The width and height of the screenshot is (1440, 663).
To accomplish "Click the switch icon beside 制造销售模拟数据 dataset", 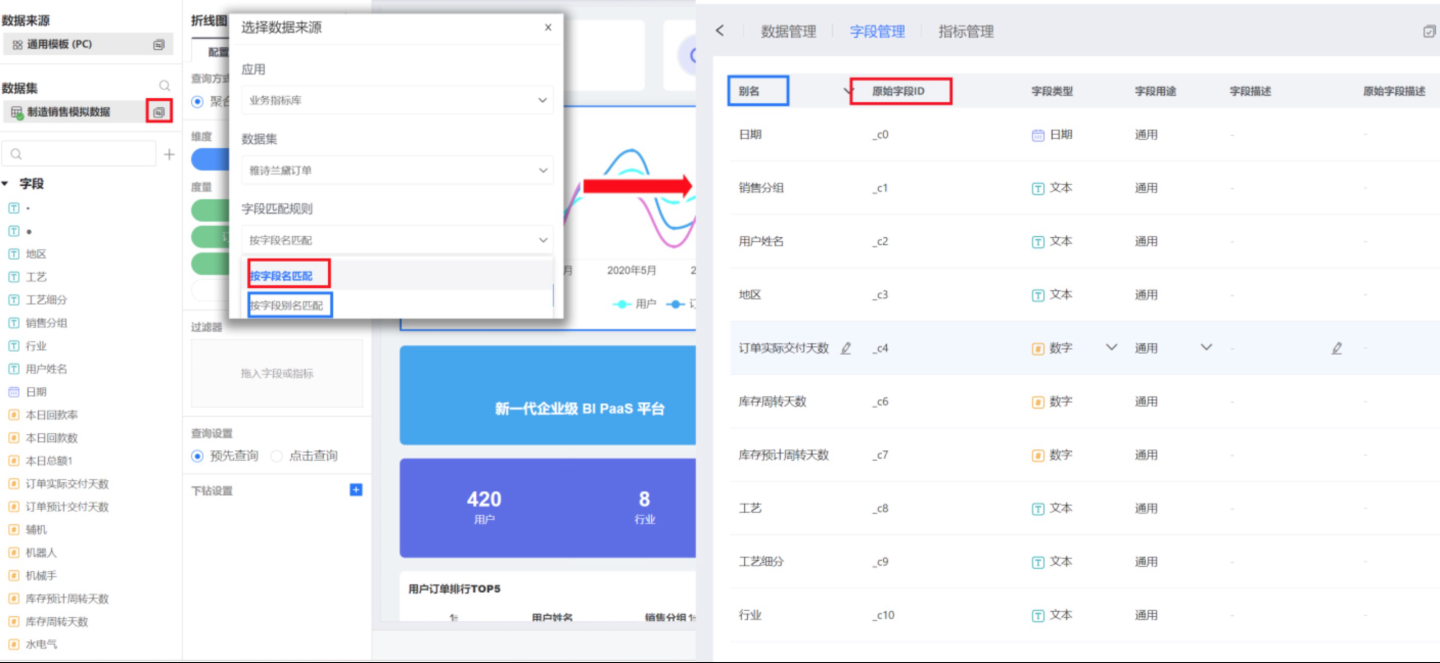I will tap(159, 112).
